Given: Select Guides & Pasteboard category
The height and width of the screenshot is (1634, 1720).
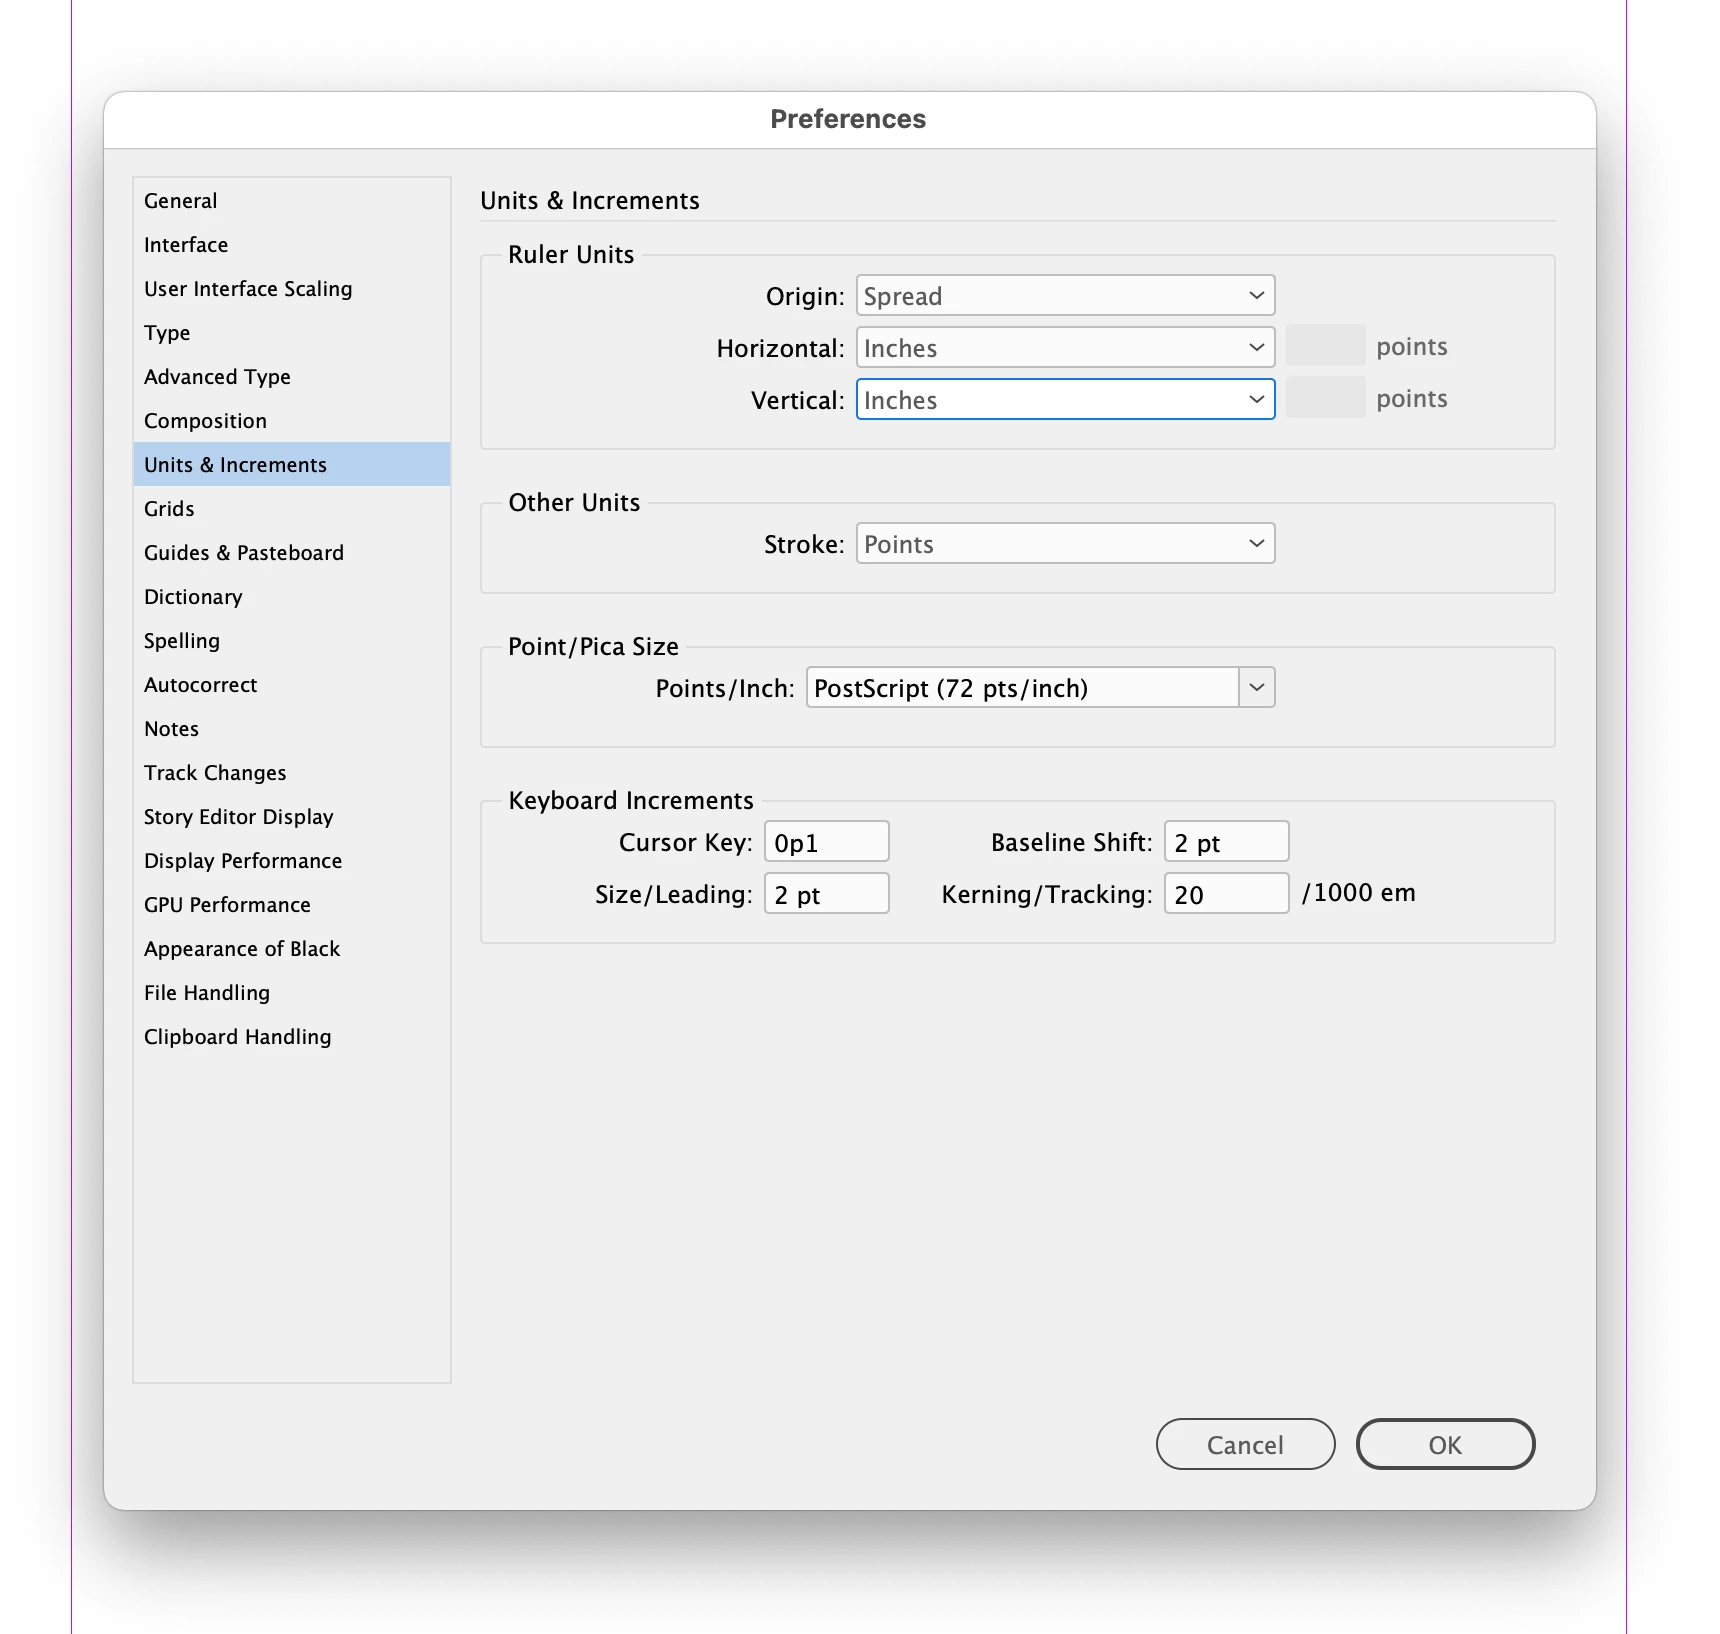Looking at the screenshot, I should 291,553.
